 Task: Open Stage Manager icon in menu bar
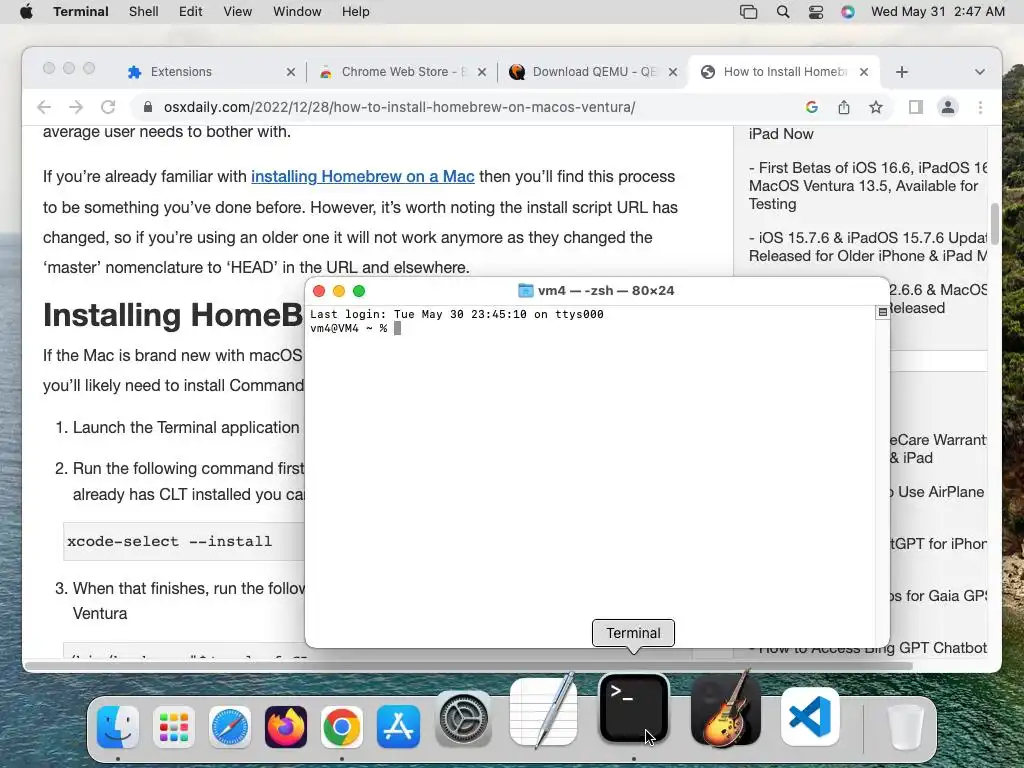click(x=748, y=12)
